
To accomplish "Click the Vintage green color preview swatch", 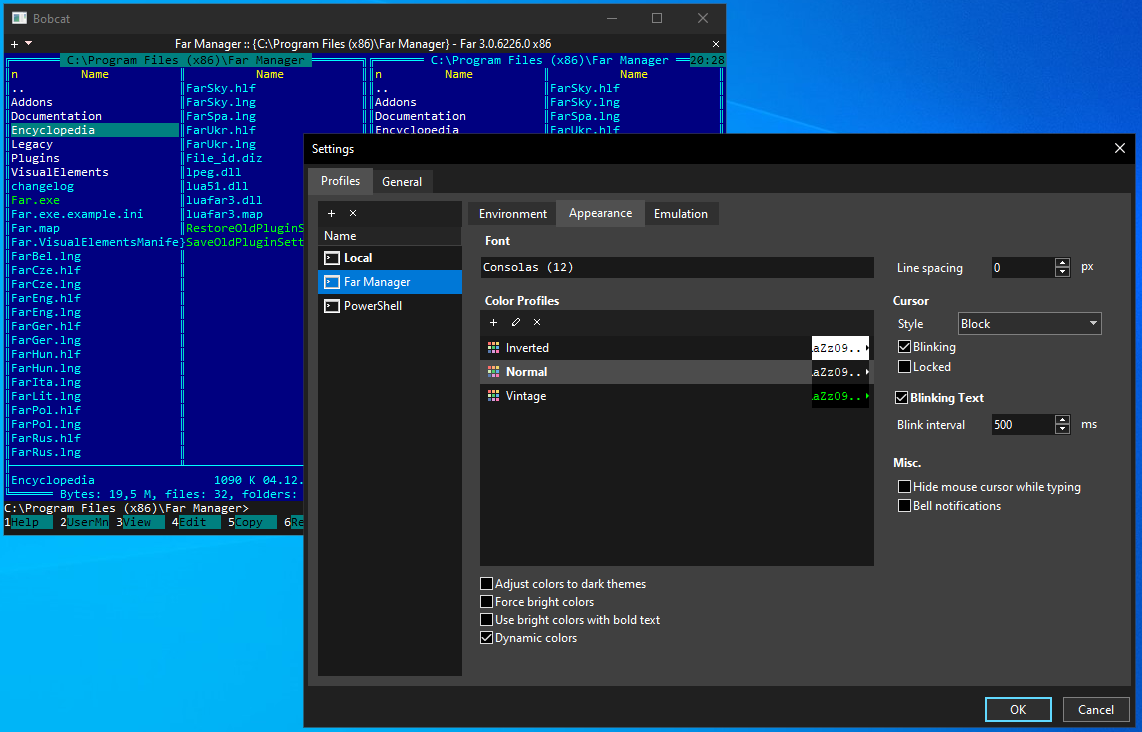I will [839, 396].
